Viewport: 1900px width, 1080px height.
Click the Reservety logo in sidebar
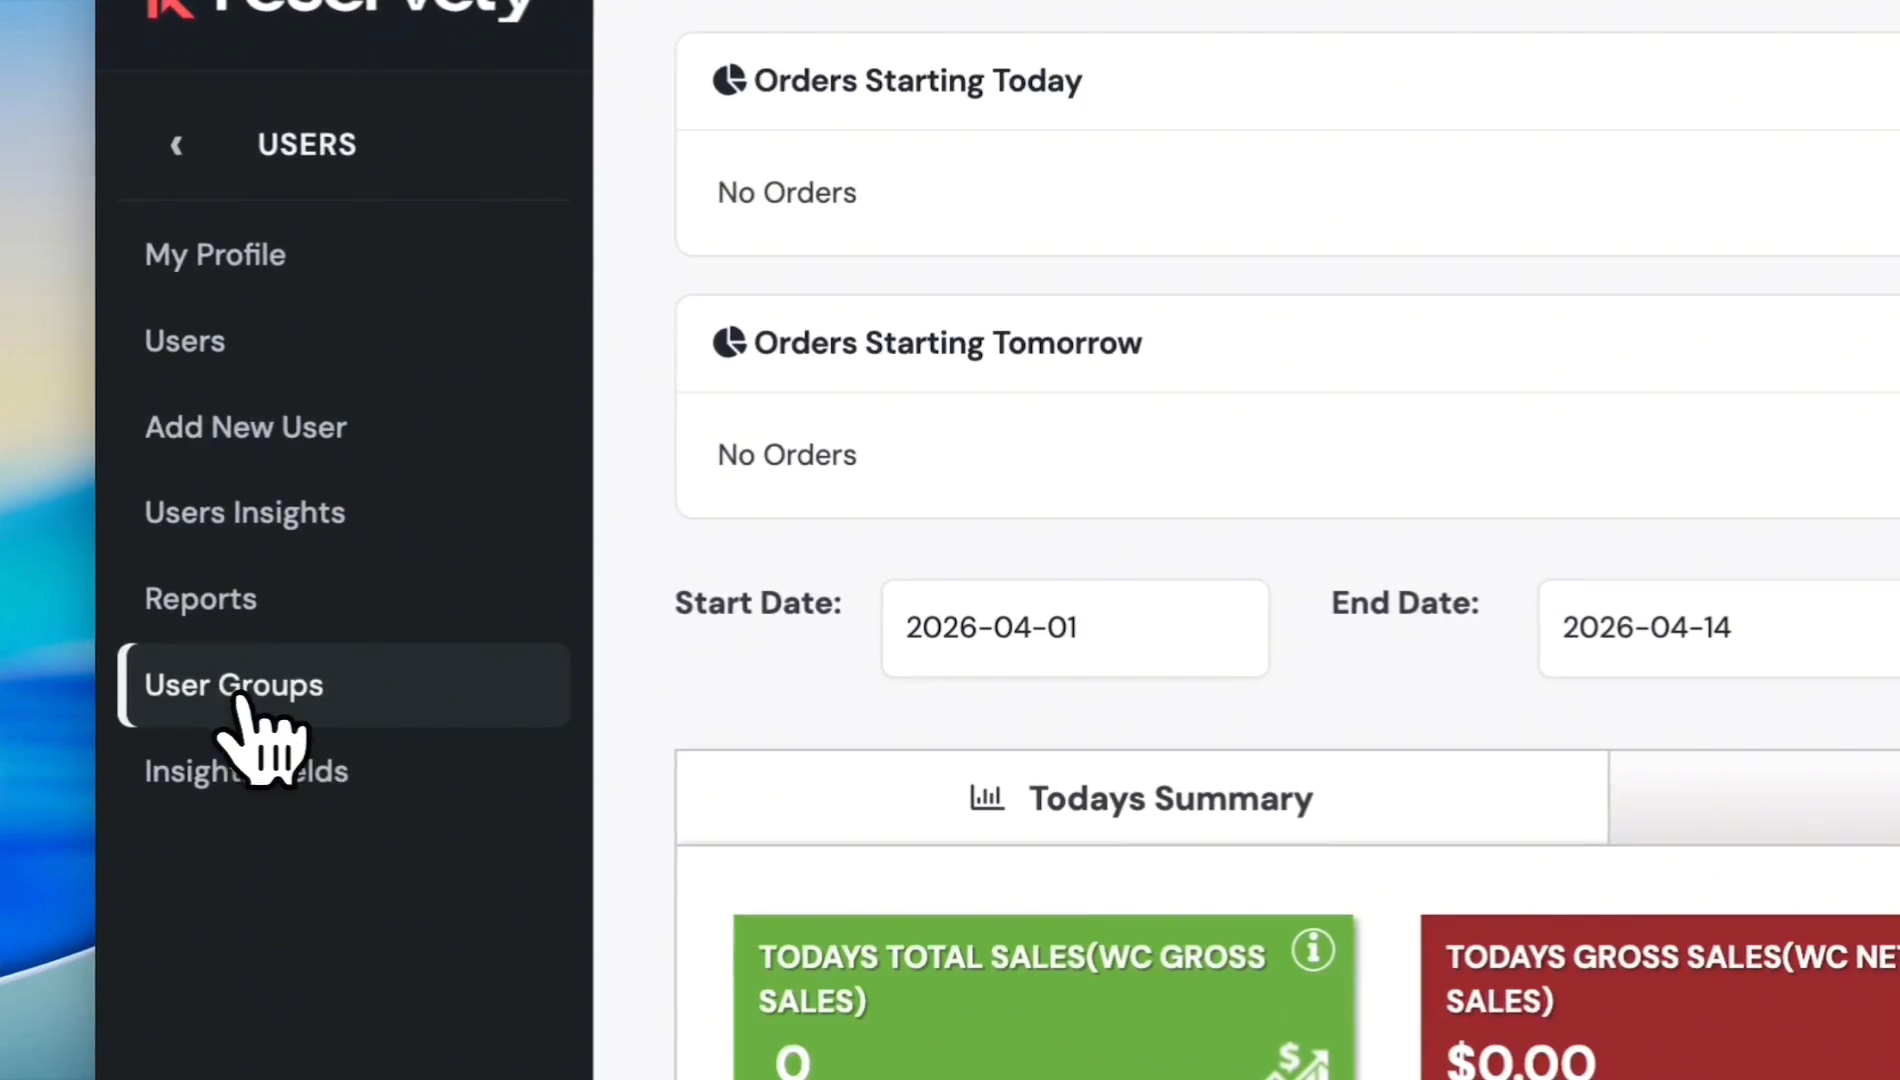click(x=340, y=10)
